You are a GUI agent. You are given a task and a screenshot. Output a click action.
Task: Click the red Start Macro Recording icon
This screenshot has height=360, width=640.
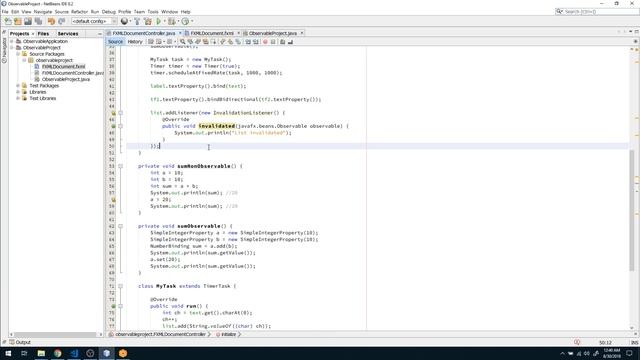click(x=265, y=42)
